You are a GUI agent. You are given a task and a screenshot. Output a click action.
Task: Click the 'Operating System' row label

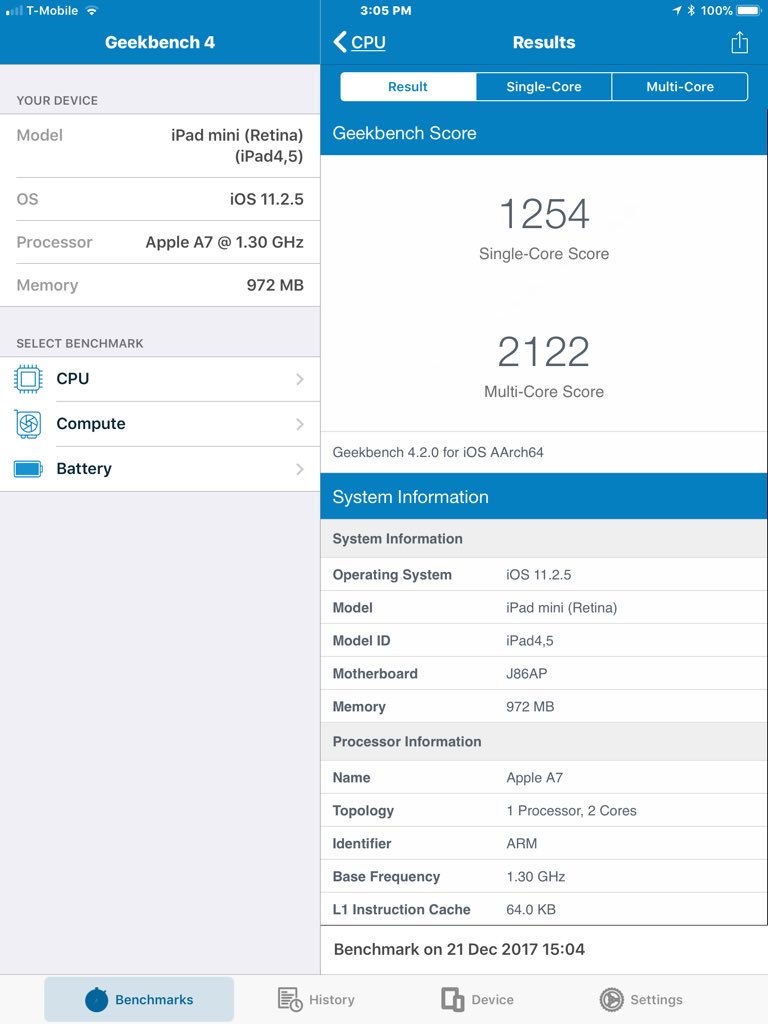coord(392,575)
